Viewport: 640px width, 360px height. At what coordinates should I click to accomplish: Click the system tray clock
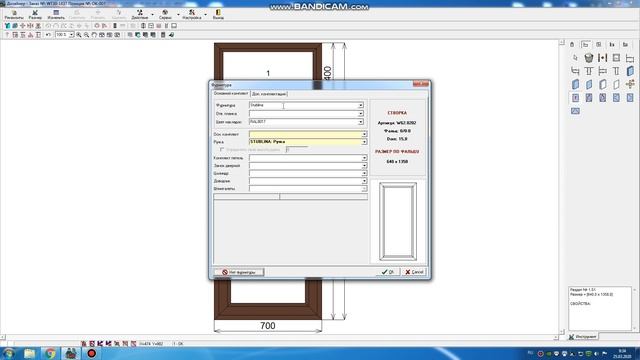pyautogui.click(x=622, y=353)
